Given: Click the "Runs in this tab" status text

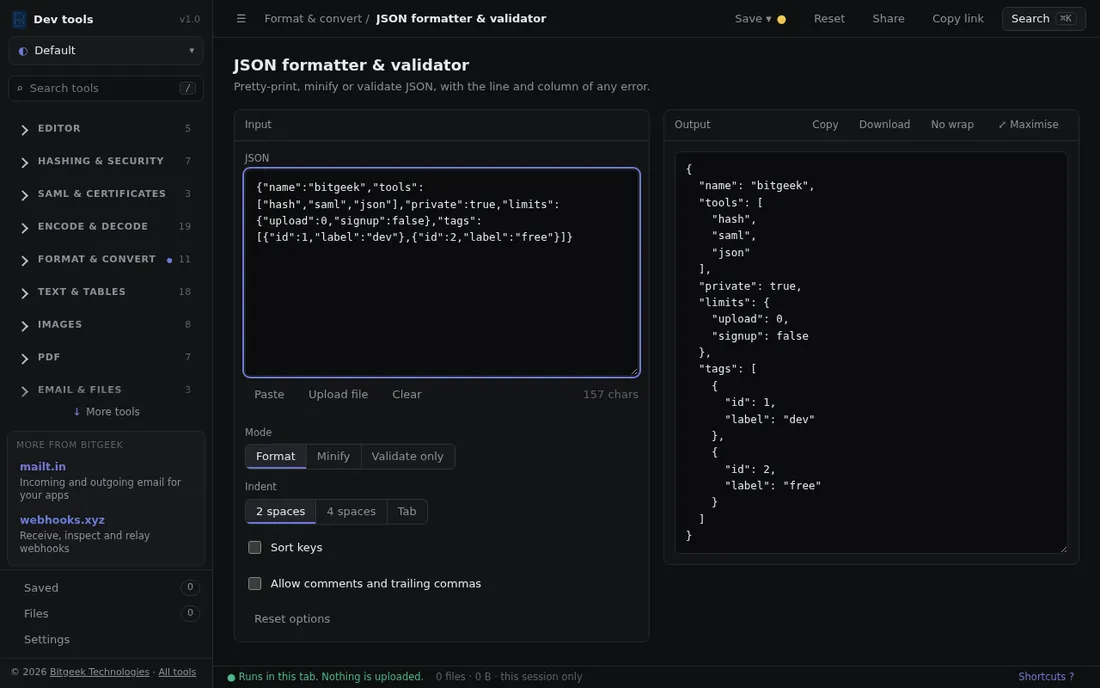Looking at the screenshot, I should click(330, 677).
